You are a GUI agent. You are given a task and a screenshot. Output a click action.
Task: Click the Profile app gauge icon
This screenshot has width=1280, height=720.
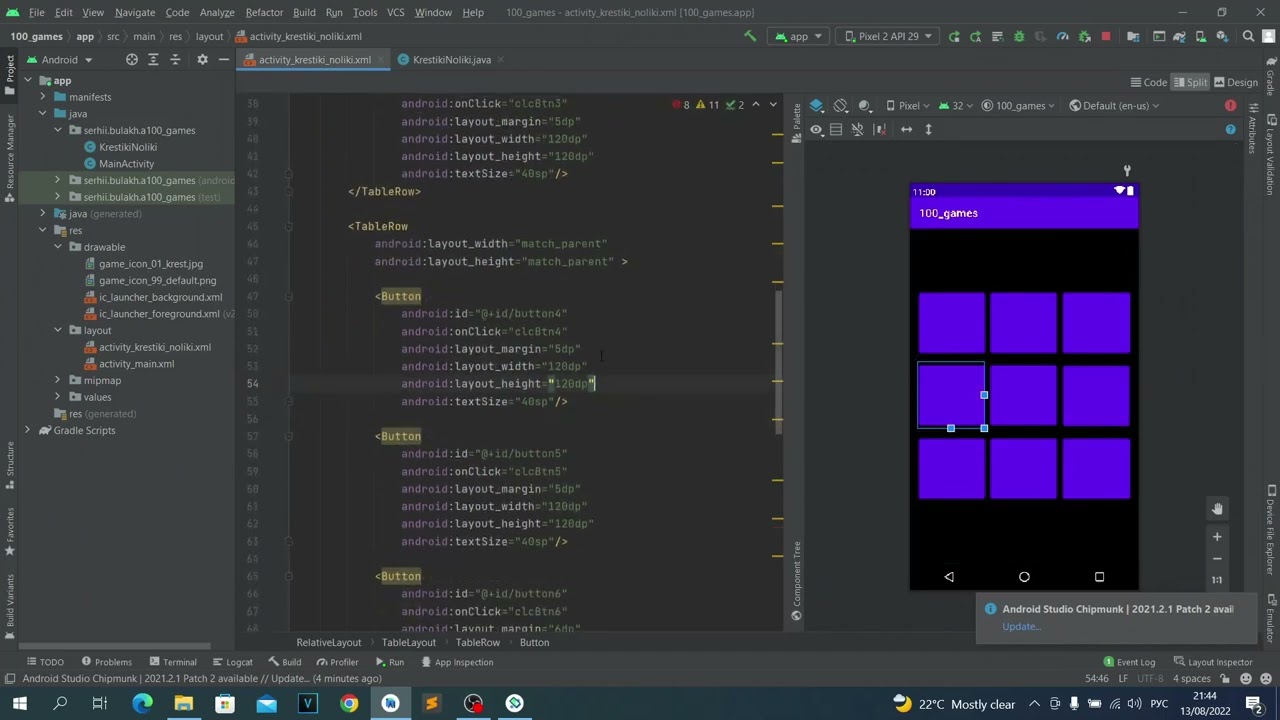pyautogui.click(x=1062, y=36)
